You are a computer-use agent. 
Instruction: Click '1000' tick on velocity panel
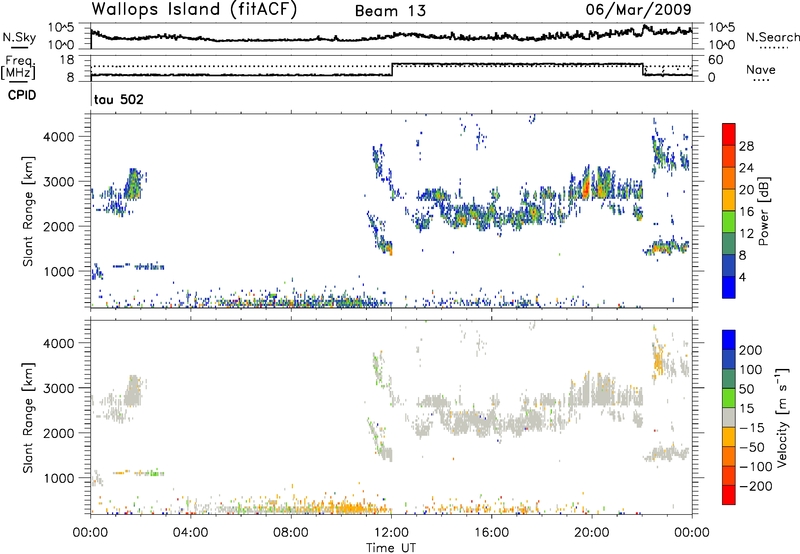pos(58,478)
